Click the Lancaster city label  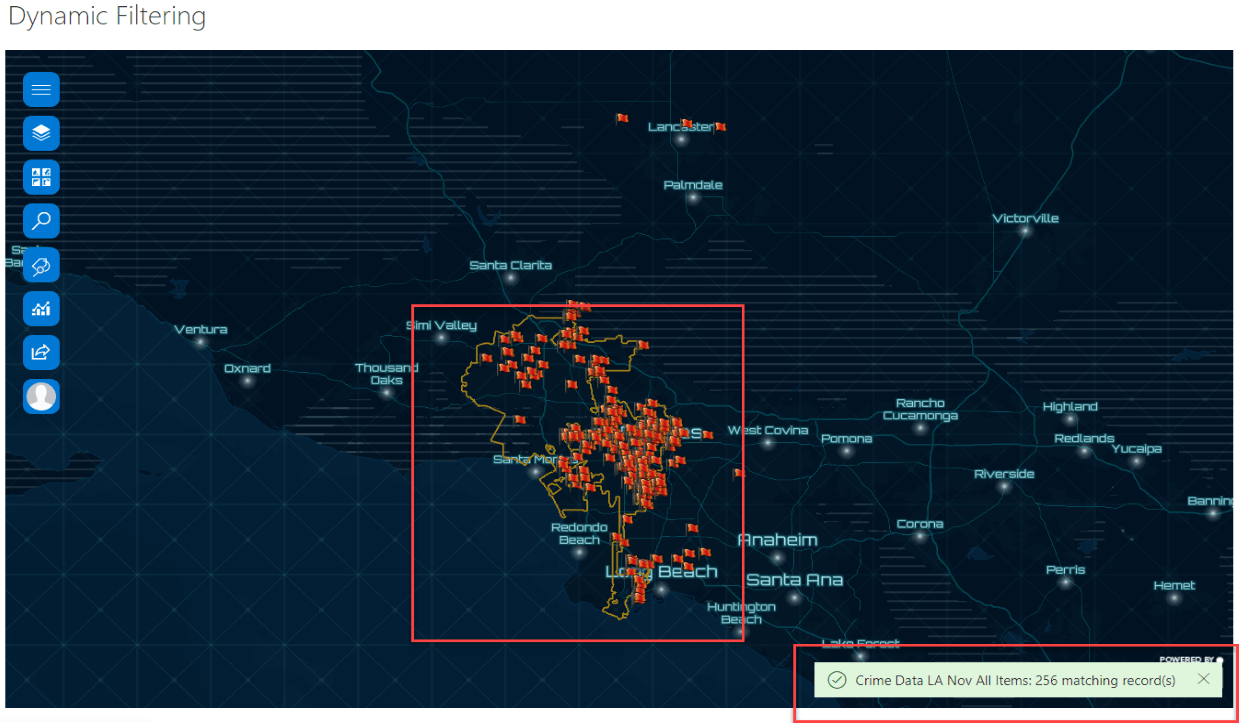[x=680, y=127]
